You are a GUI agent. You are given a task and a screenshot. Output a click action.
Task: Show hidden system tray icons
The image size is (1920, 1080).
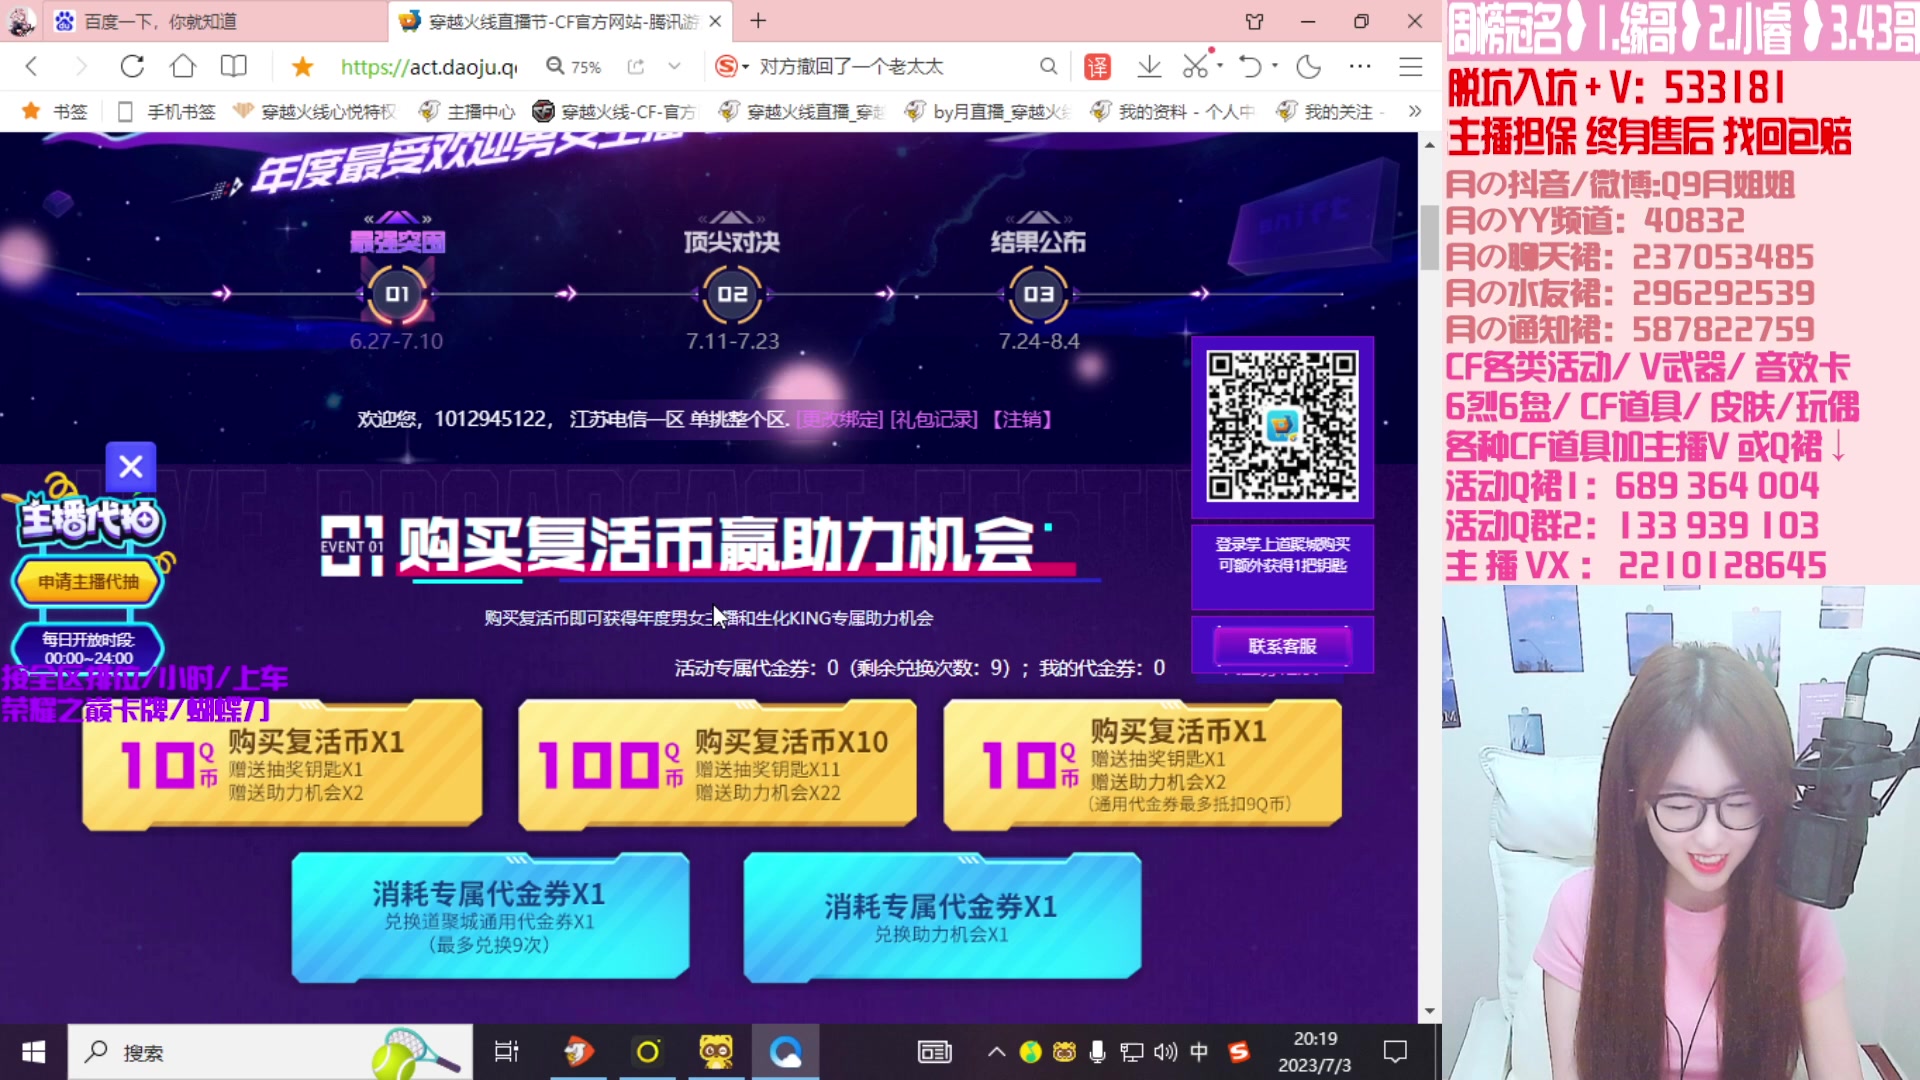[x=996, y=1052]
